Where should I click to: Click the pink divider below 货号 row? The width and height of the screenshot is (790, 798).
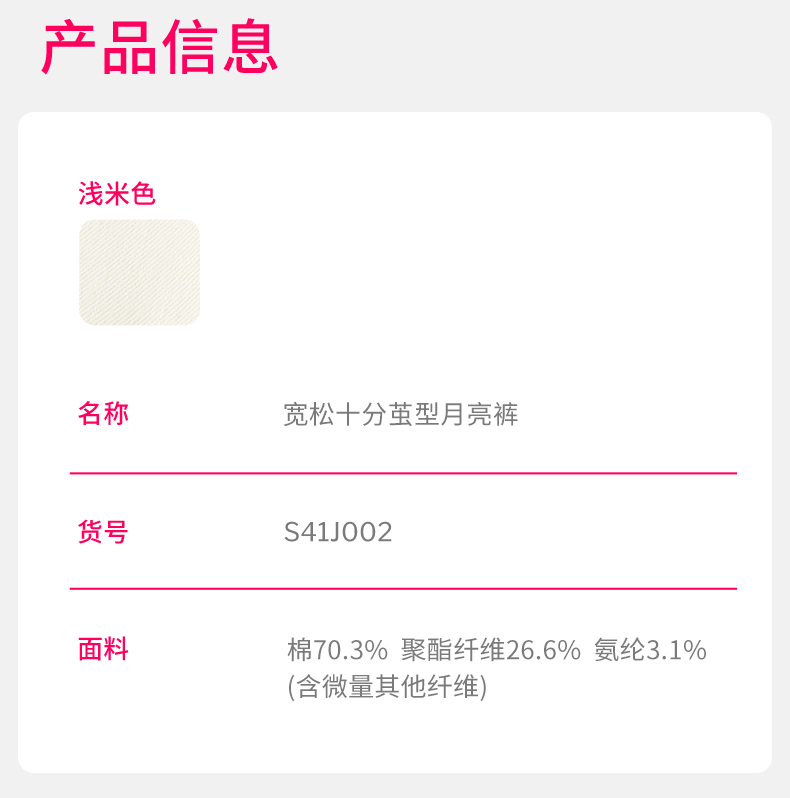click(x=403, y=589)
